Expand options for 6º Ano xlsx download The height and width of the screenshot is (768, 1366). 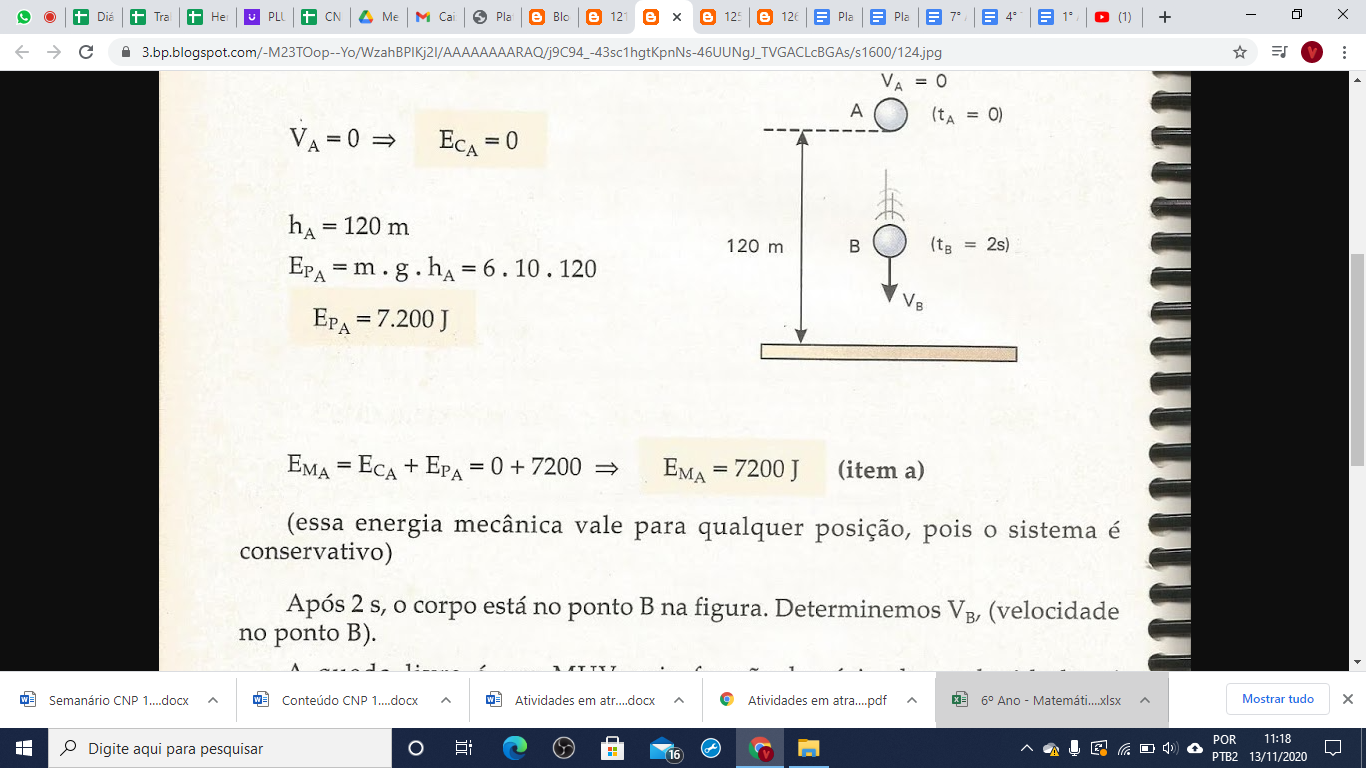pos(1145,700)
